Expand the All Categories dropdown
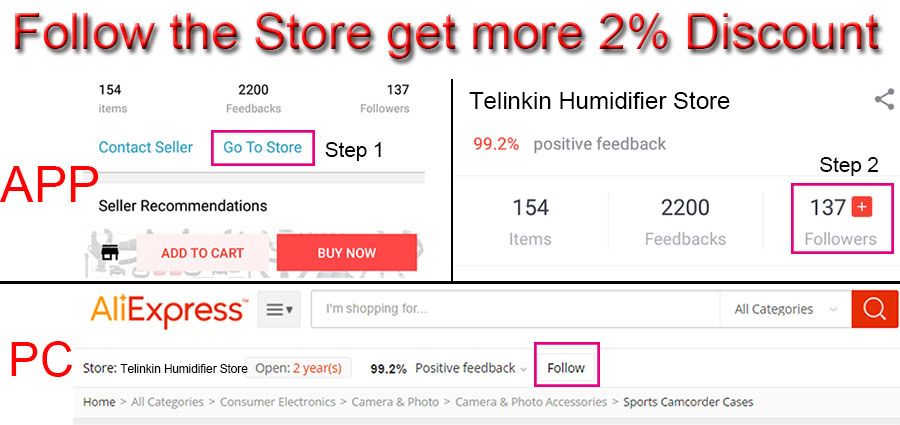 tap(785, 309)
